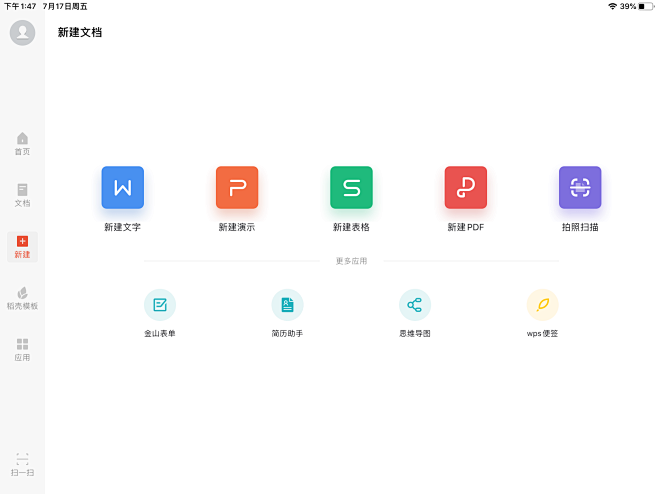Open the 应用 apps sidebar section
The image size is (658, 494).
pyautogui.click(x=22, y=349)
